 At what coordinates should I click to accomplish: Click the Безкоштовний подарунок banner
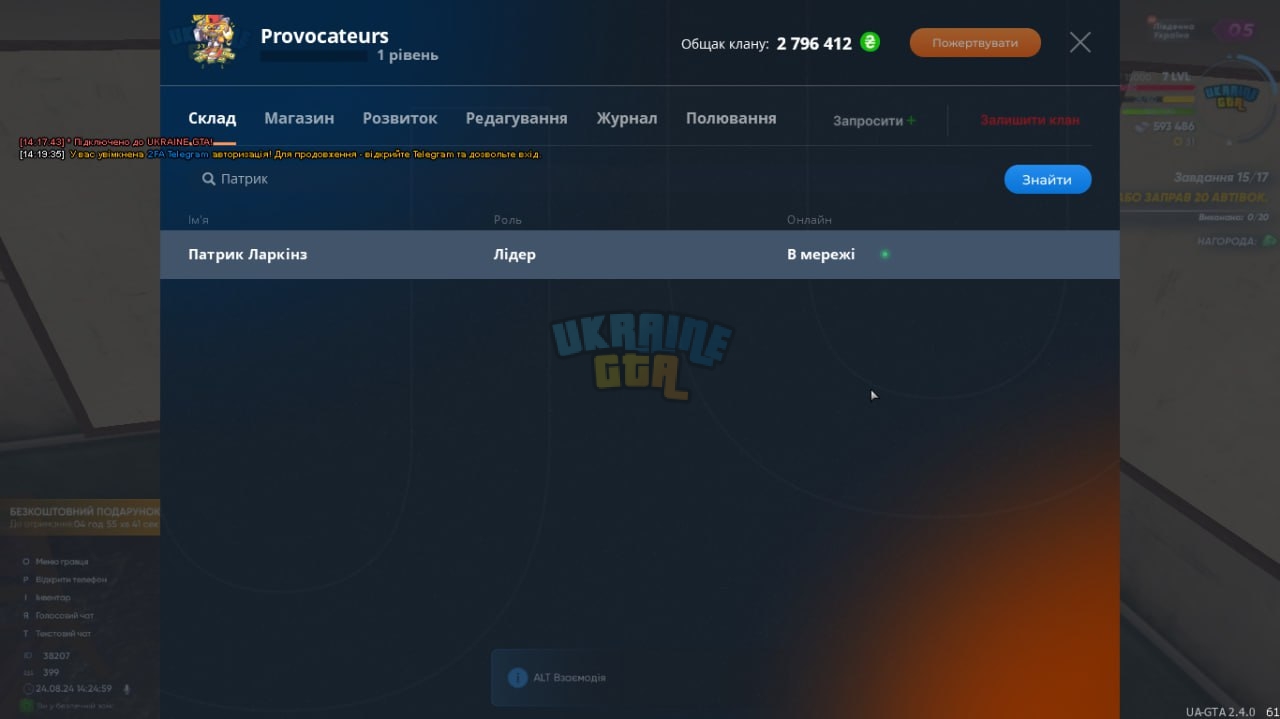(80, 517)
